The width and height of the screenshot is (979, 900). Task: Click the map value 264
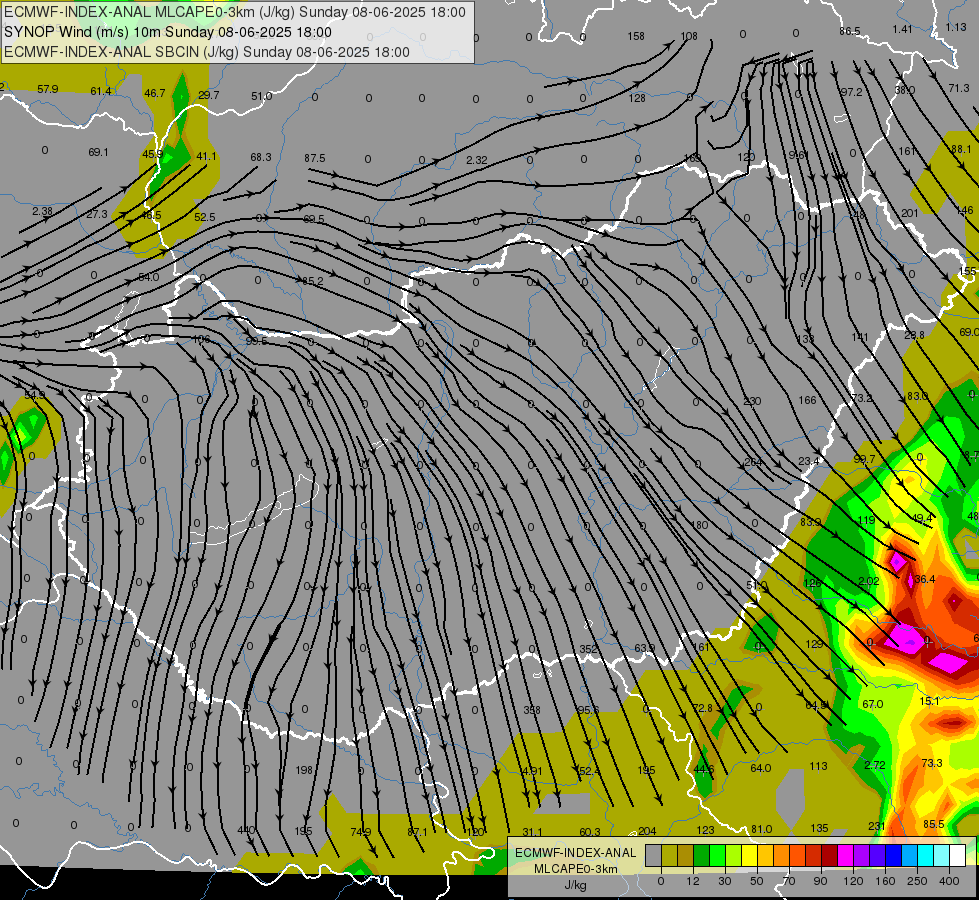[754, 462]
